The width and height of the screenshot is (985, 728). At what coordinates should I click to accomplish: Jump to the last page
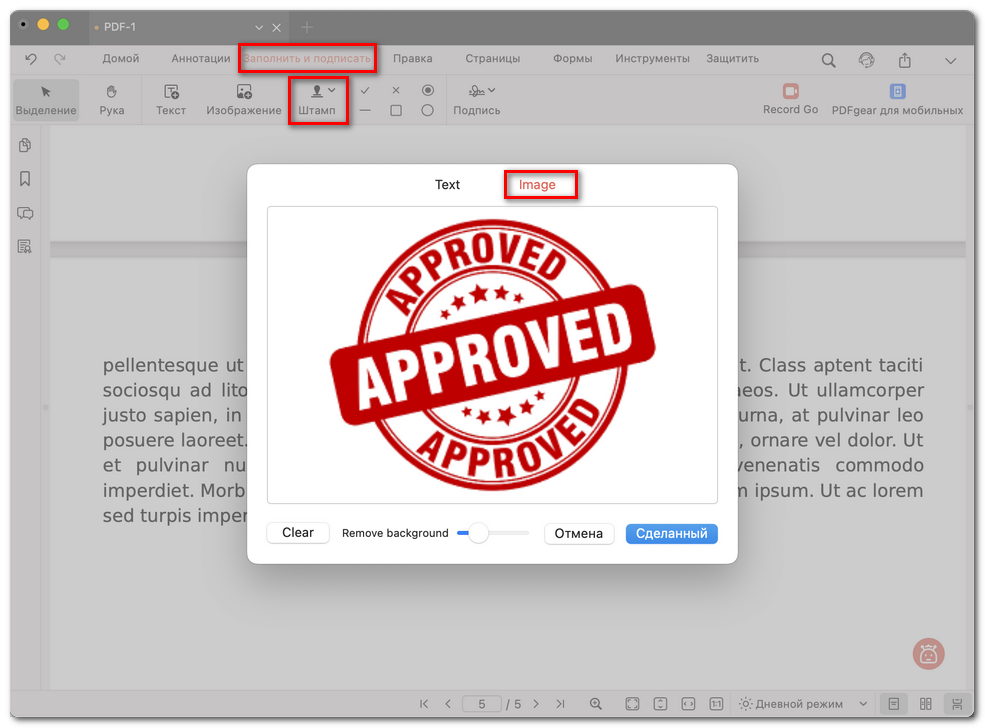pos(560,704)
